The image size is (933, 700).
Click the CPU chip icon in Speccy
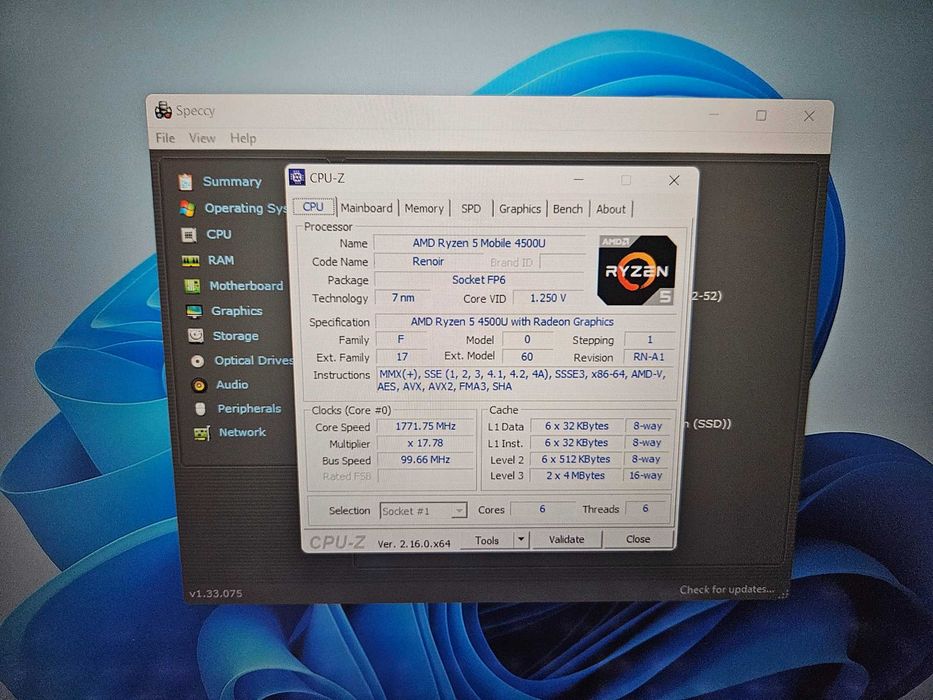pos(189,235)
